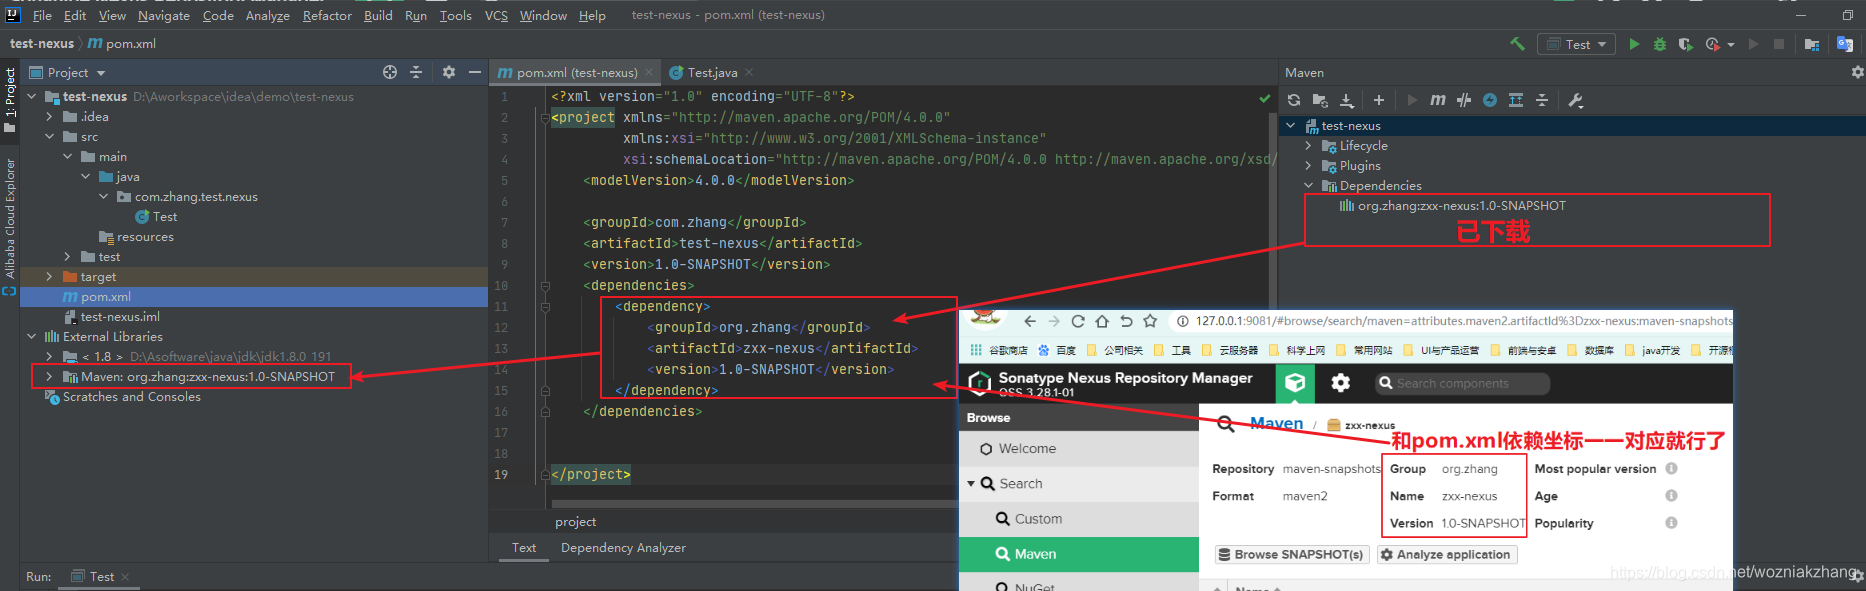The image size is (1866, 591).
Task: Expand the .idea folder
Action: coord(50,116)
